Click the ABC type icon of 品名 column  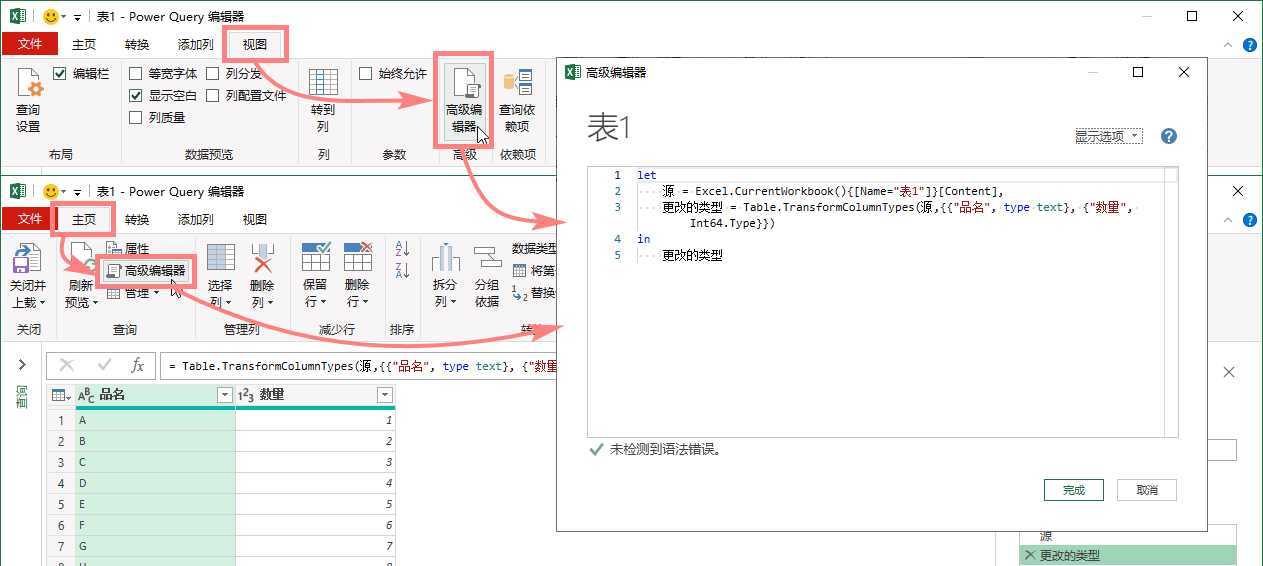coord(86,396)
